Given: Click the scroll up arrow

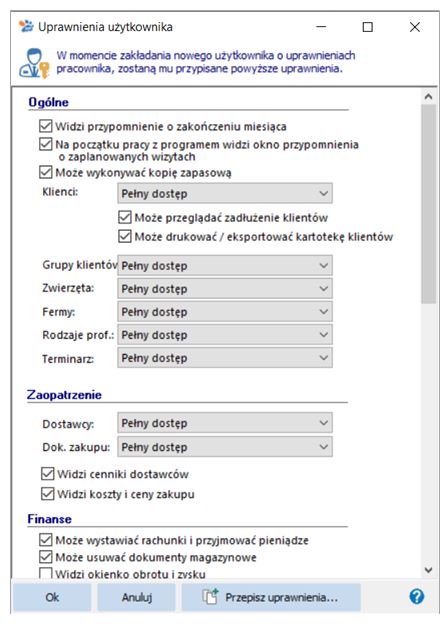Looking at the screenshot, I should [x=428, y=96].
